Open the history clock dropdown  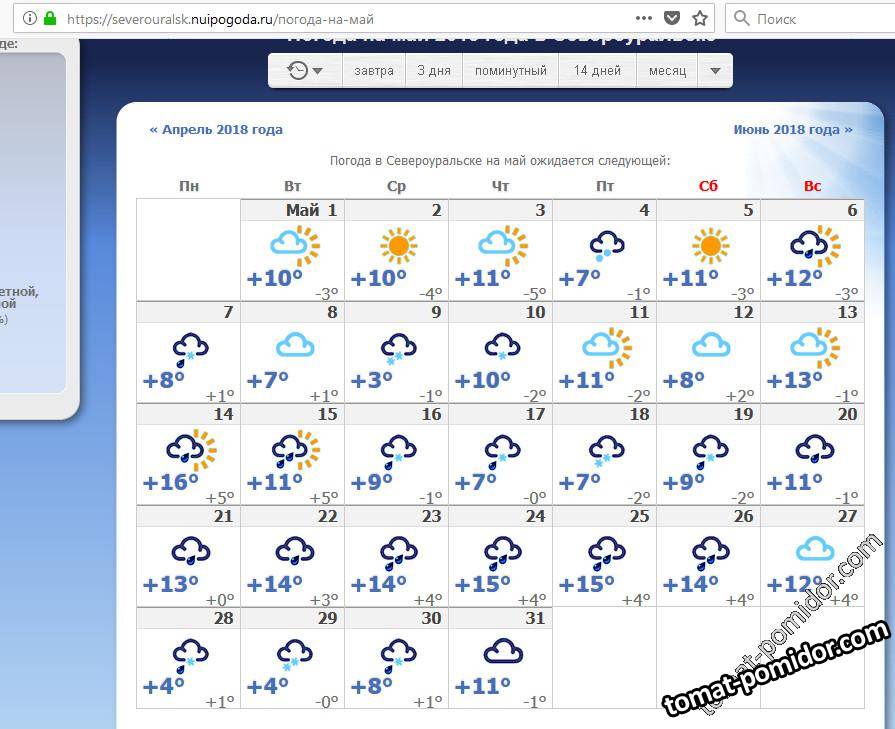pyautogui.click(x=305, y=70)
